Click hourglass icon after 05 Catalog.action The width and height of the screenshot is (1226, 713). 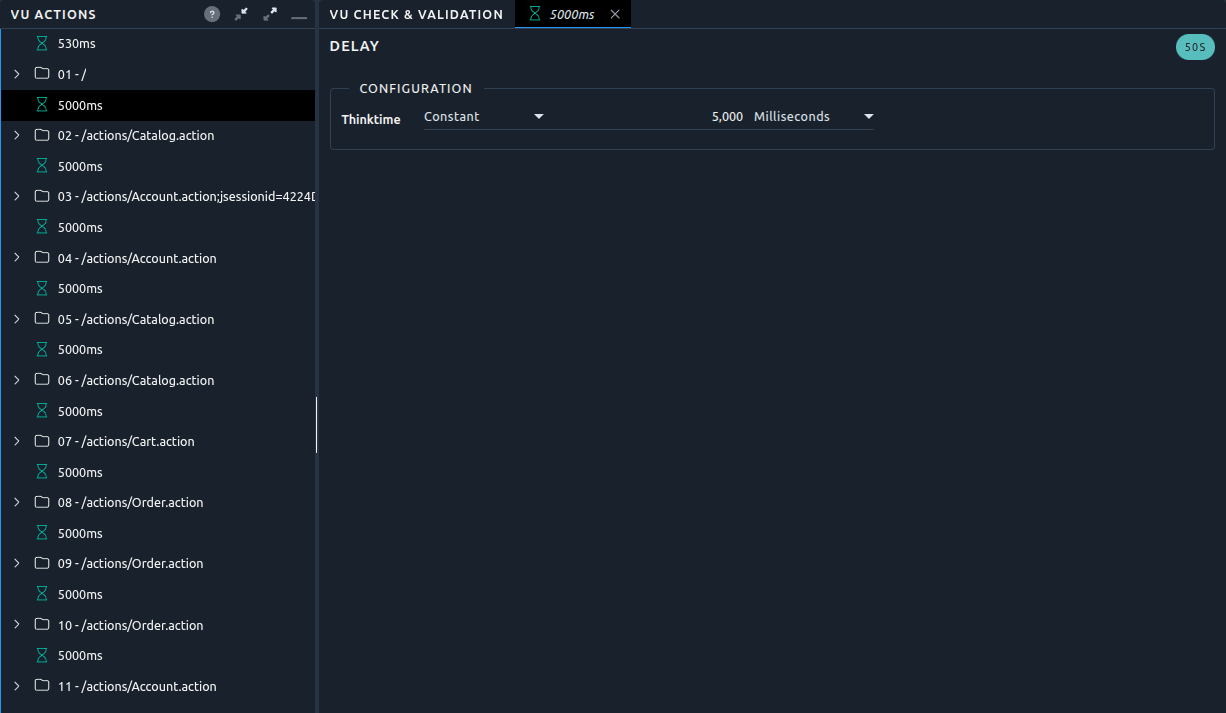point(42,349)
